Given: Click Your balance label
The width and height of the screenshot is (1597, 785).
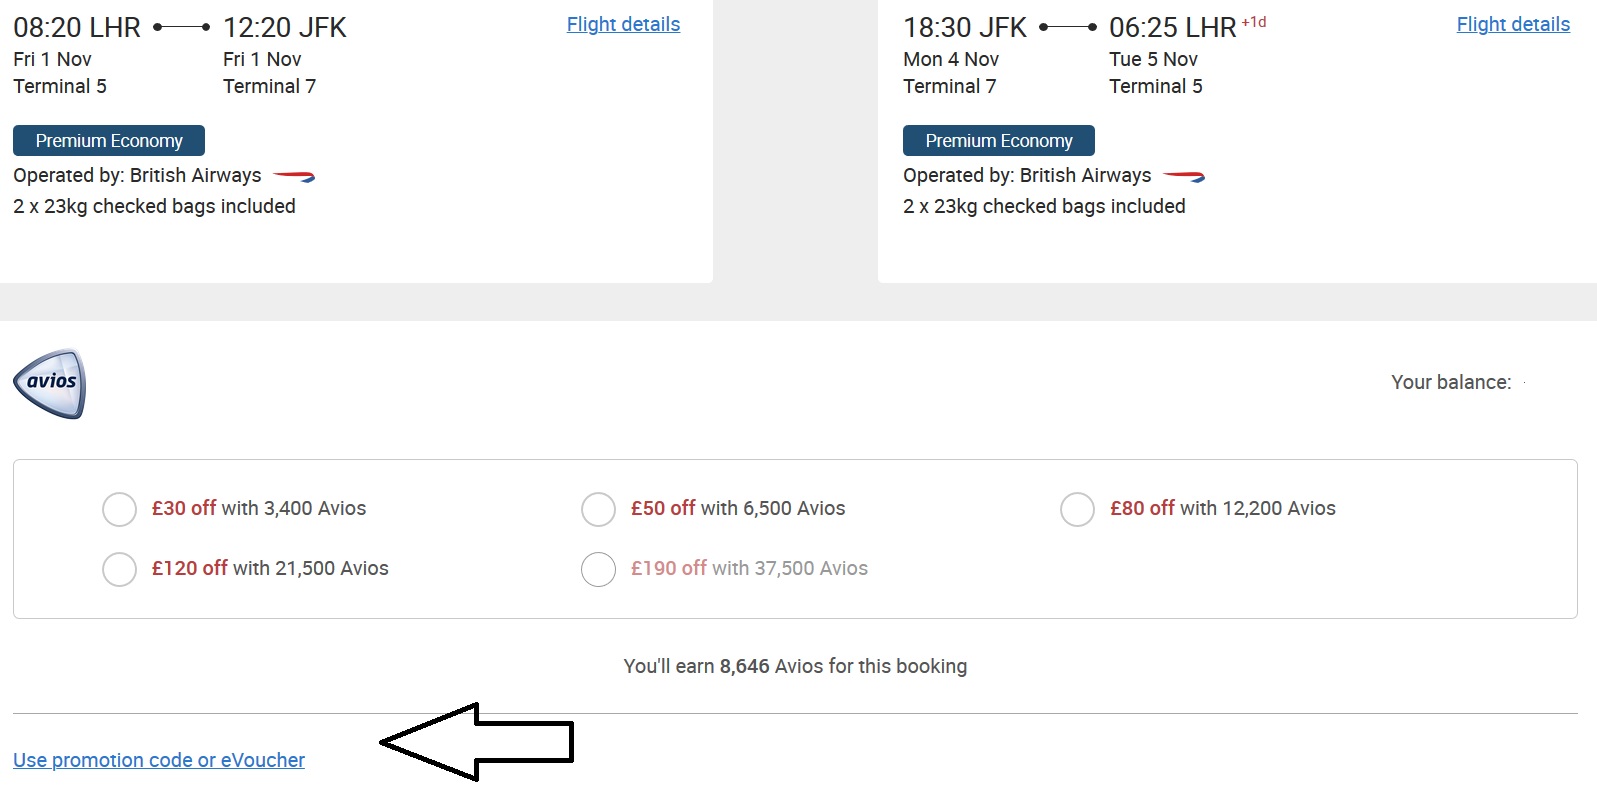Looking at the screenshot, I should click(x=1451, y=382).
